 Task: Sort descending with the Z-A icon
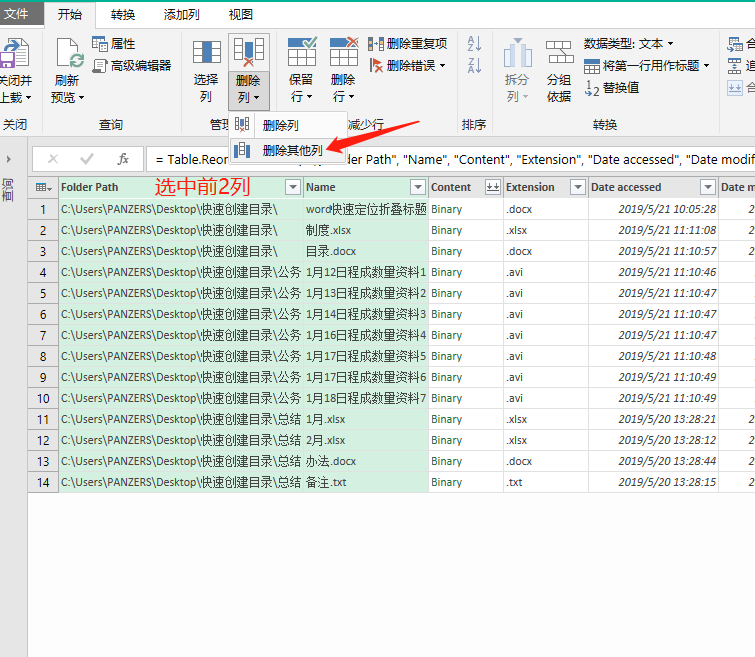tap(474, 65)
